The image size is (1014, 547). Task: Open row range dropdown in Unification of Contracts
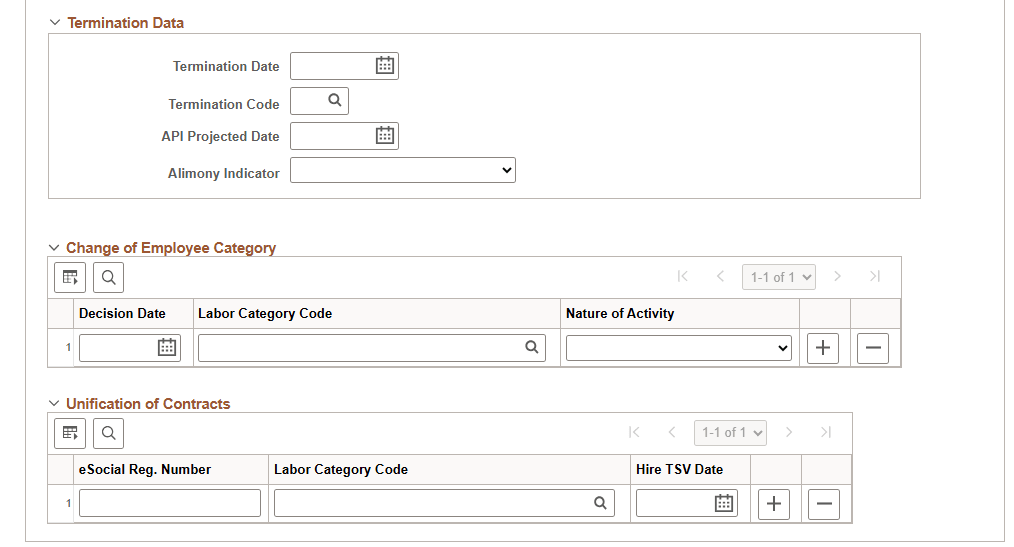click(730, 433)
